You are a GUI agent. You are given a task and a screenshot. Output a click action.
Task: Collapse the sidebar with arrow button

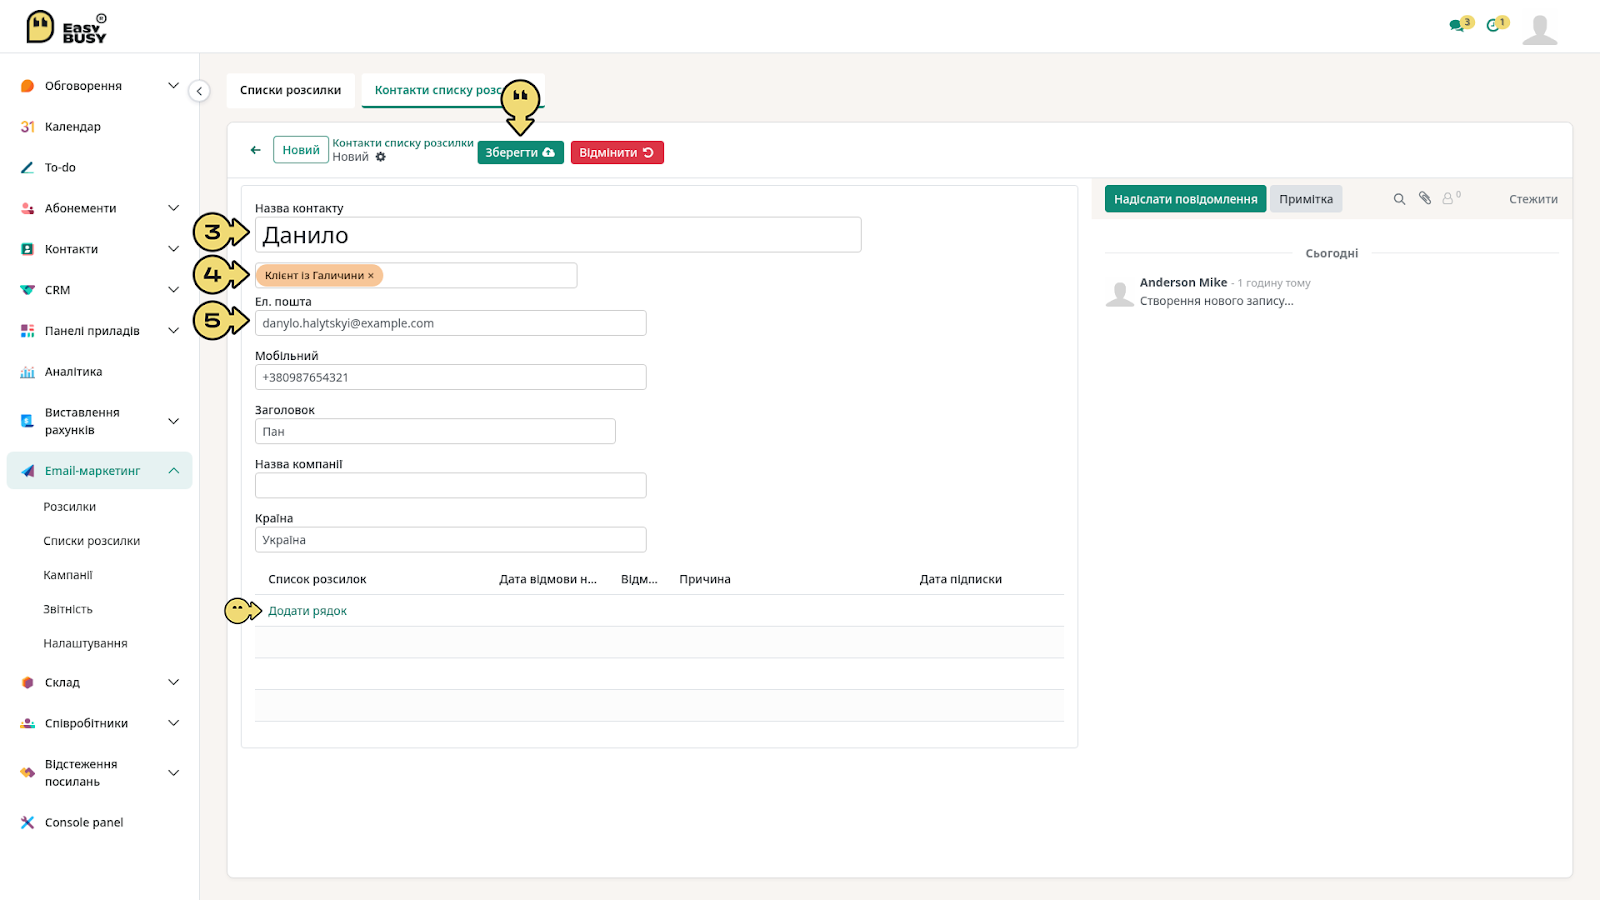point(199,91)
